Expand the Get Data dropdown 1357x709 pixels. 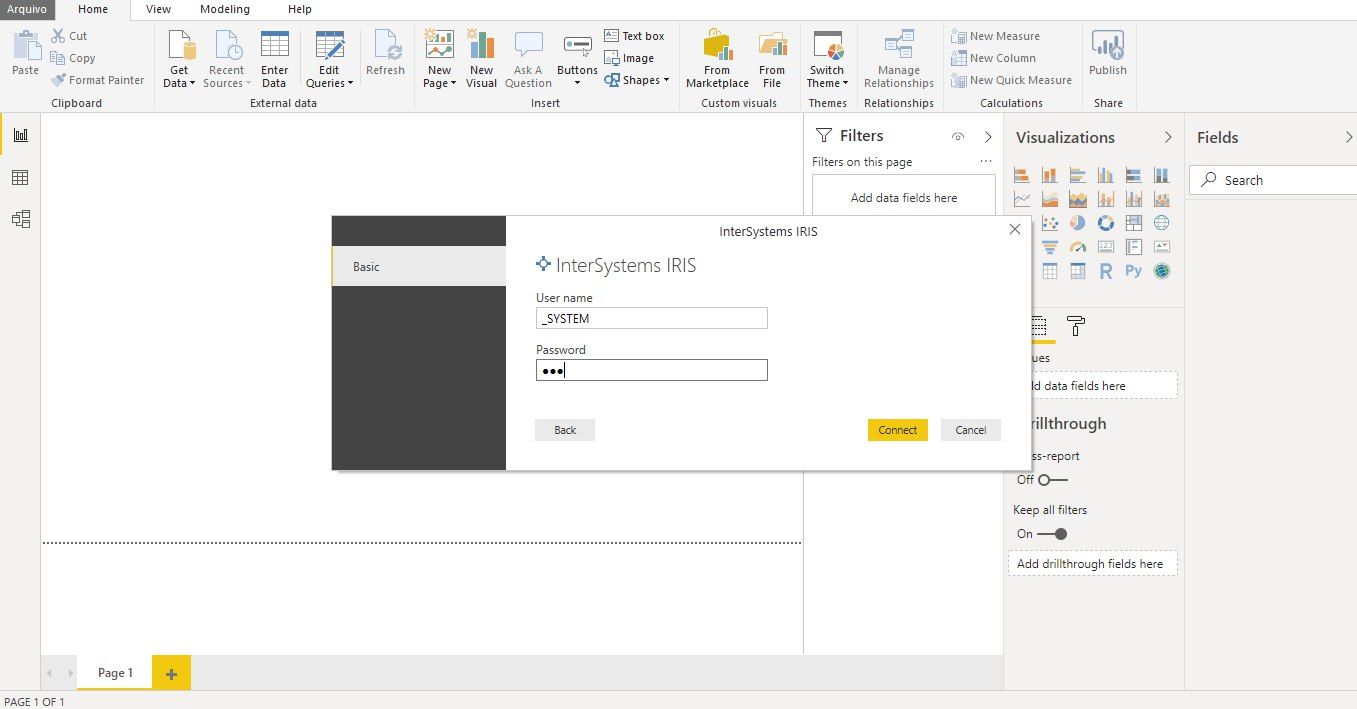(179, 83)
